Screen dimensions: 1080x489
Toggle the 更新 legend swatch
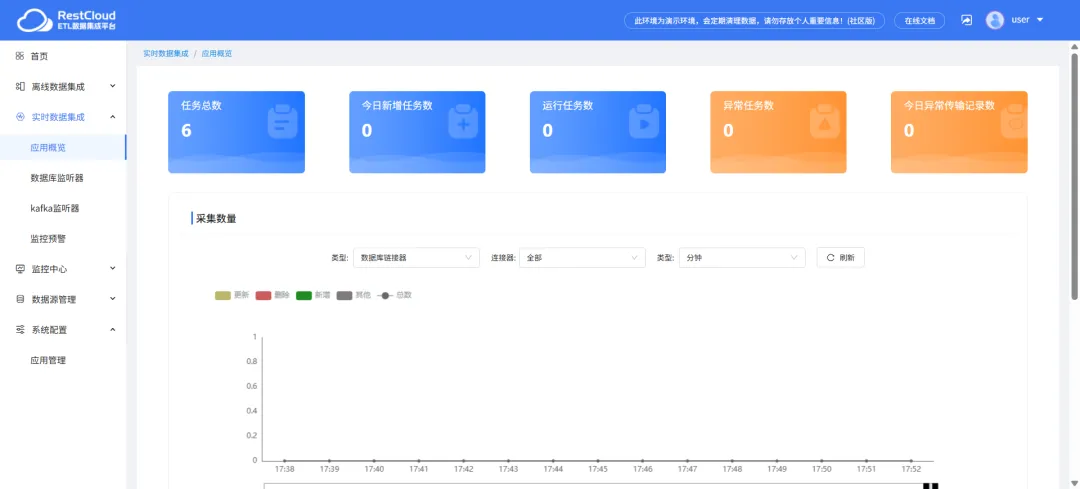click(x=222, y=295)
